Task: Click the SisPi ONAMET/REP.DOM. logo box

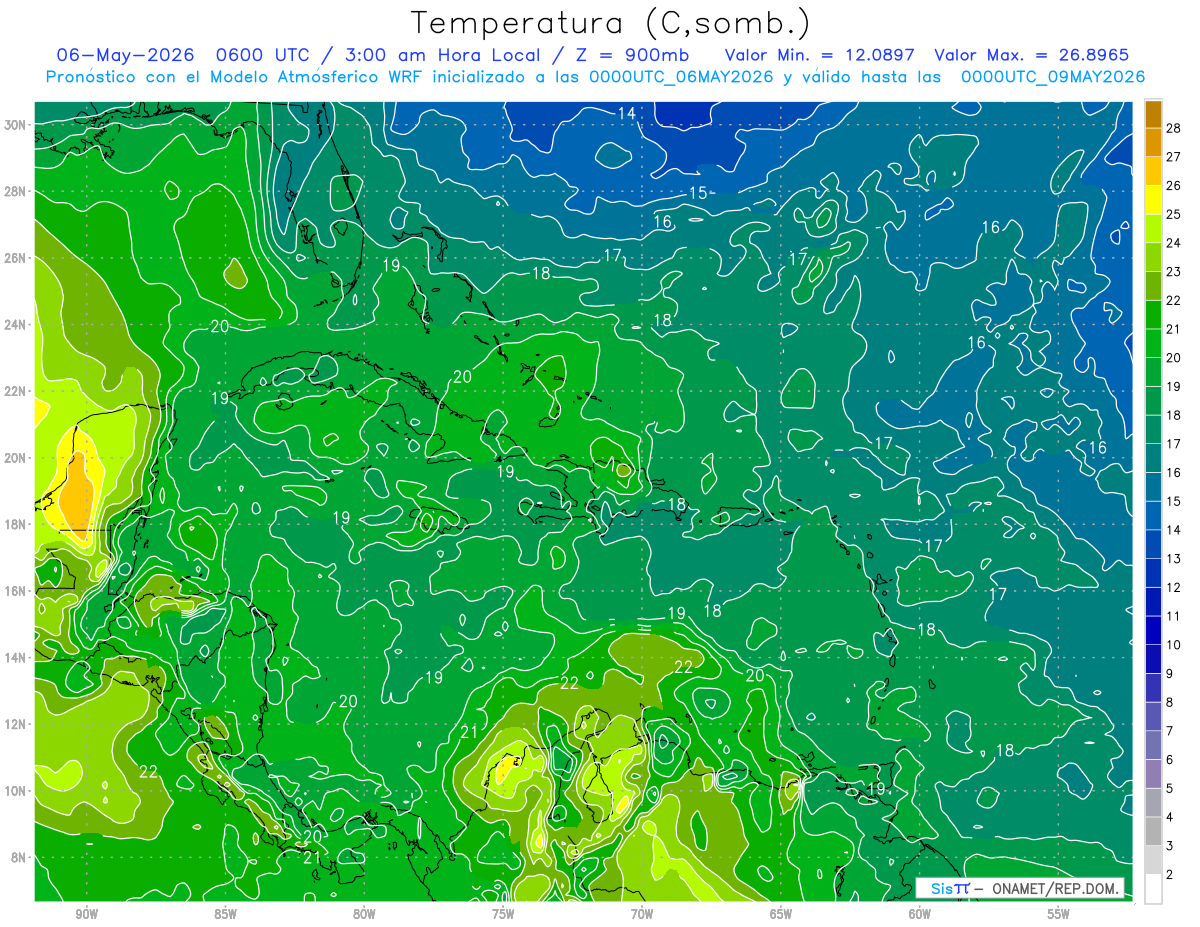Action: pyautogui.click(x=1020, y=888)
